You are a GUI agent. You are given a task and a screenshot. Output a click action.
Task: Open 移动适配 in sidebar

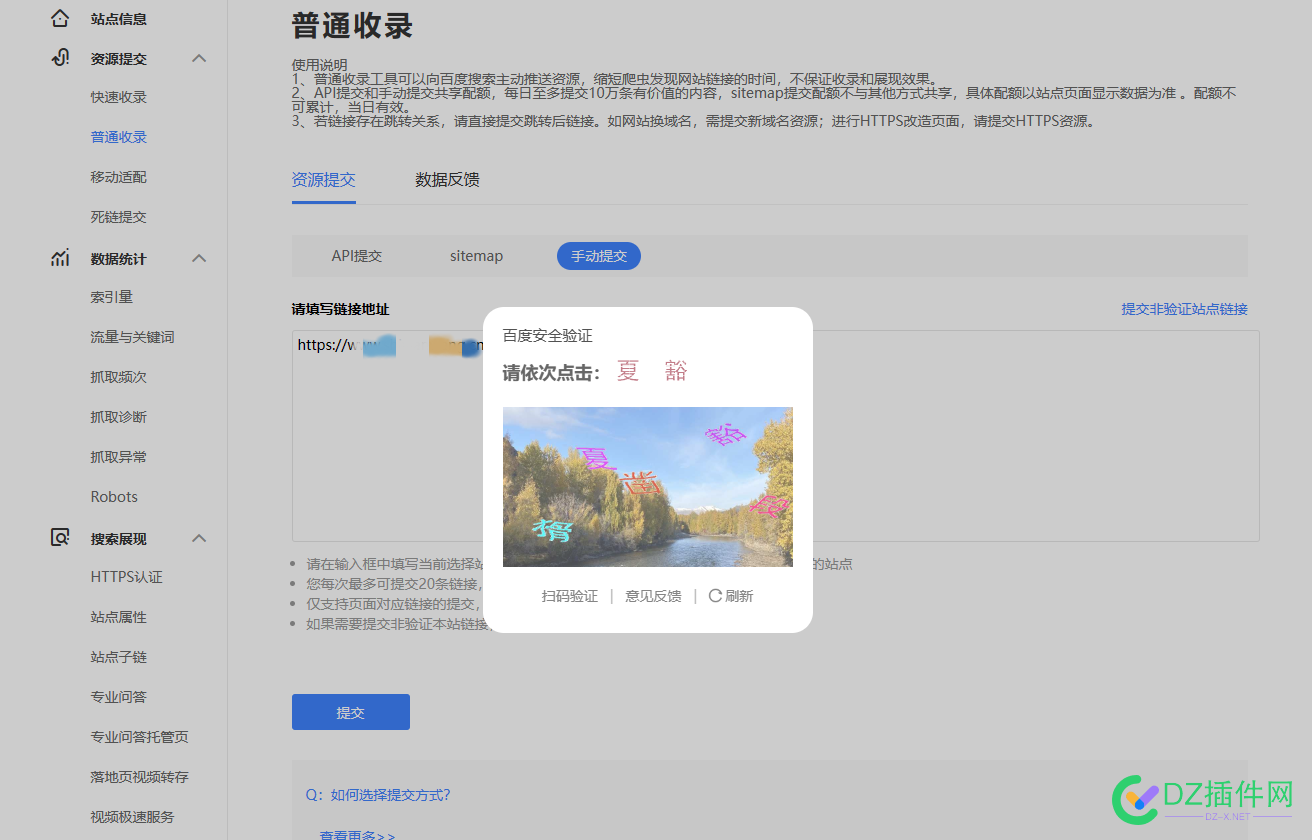[118, 177]
